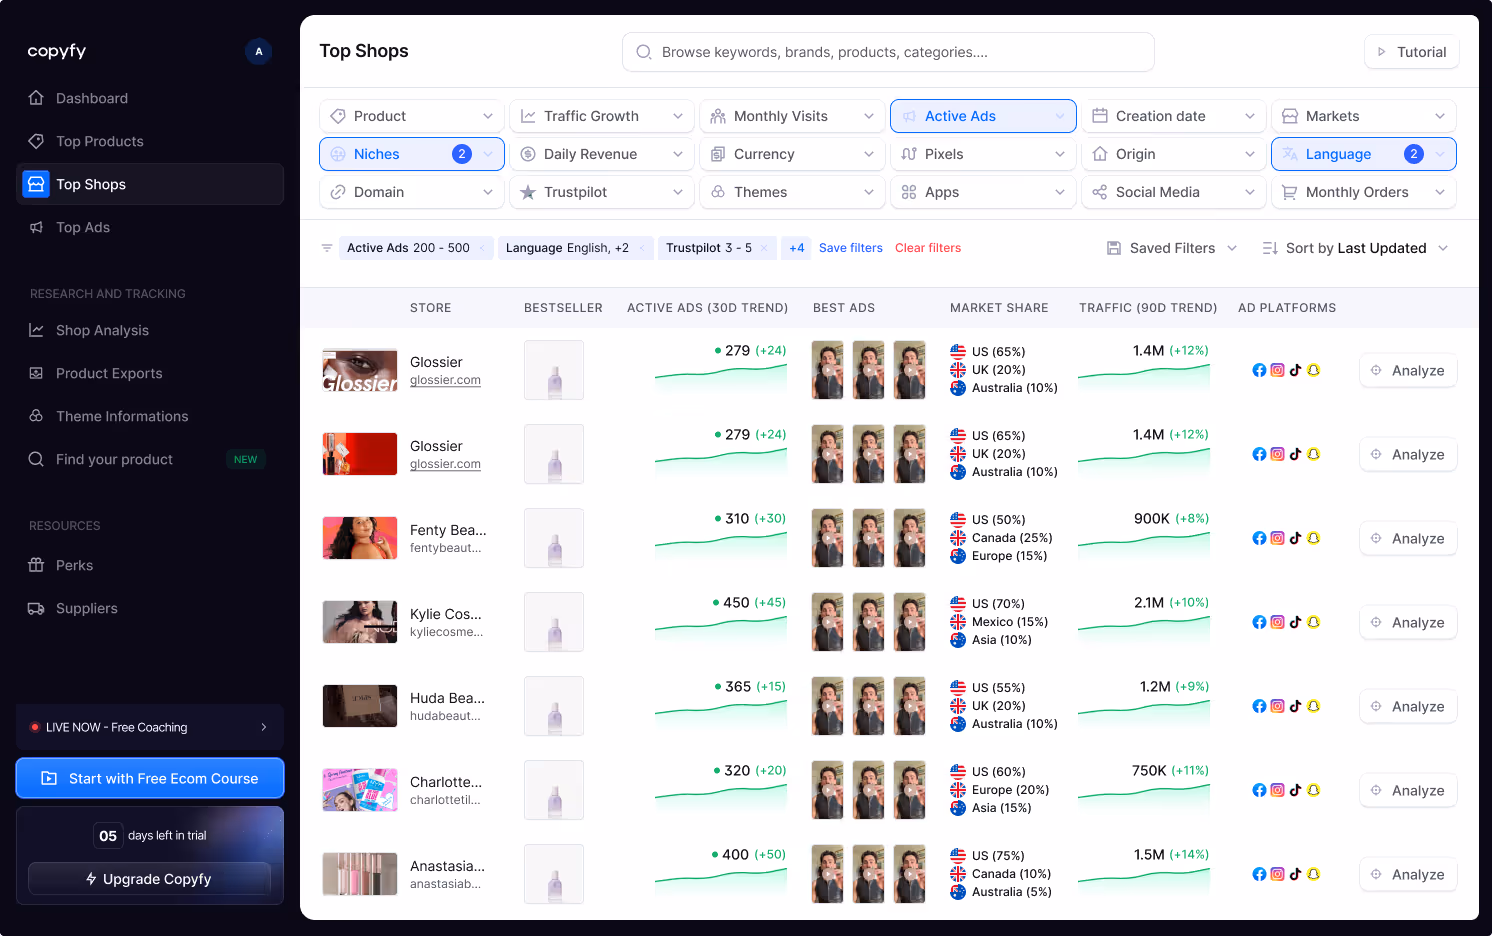Click TikTok icon in Huda Beauty row
The height and width of the screenshot is (936, 1492).
[1295, 706]
